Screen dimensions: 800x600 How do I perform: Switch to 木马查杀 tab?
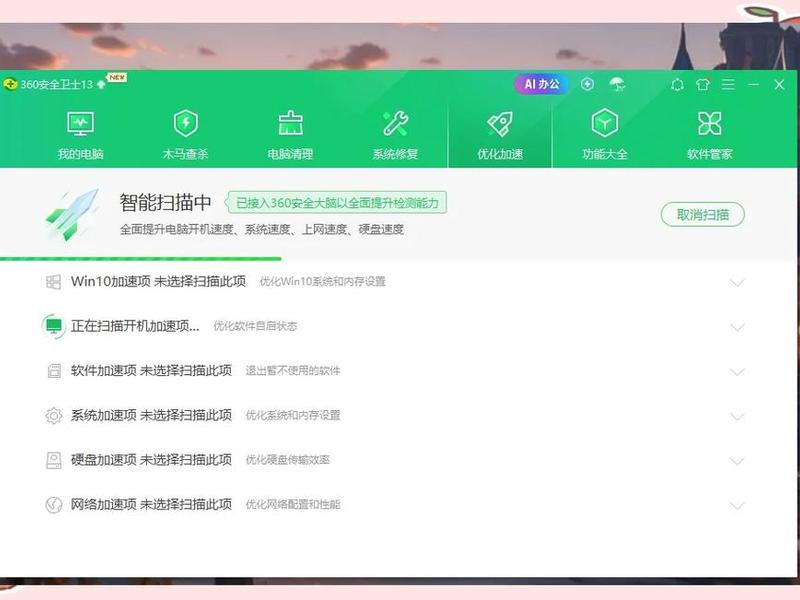coord(186,135)
